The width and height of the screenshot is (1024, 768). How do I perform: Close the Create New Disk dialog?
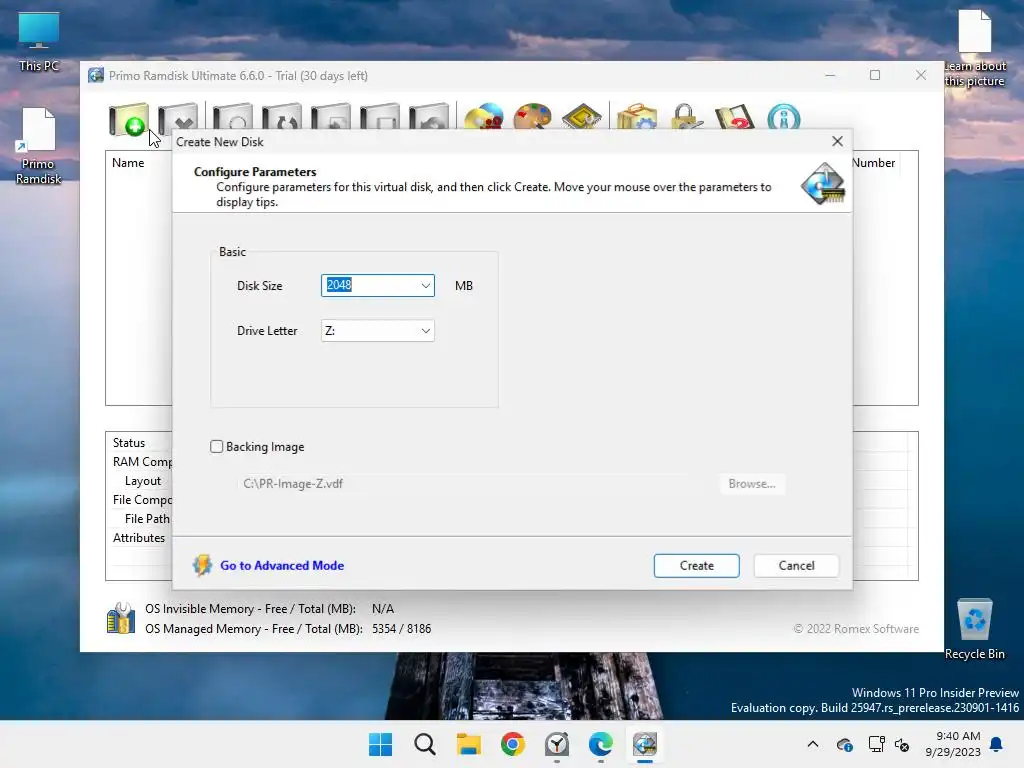pos(837,141)
